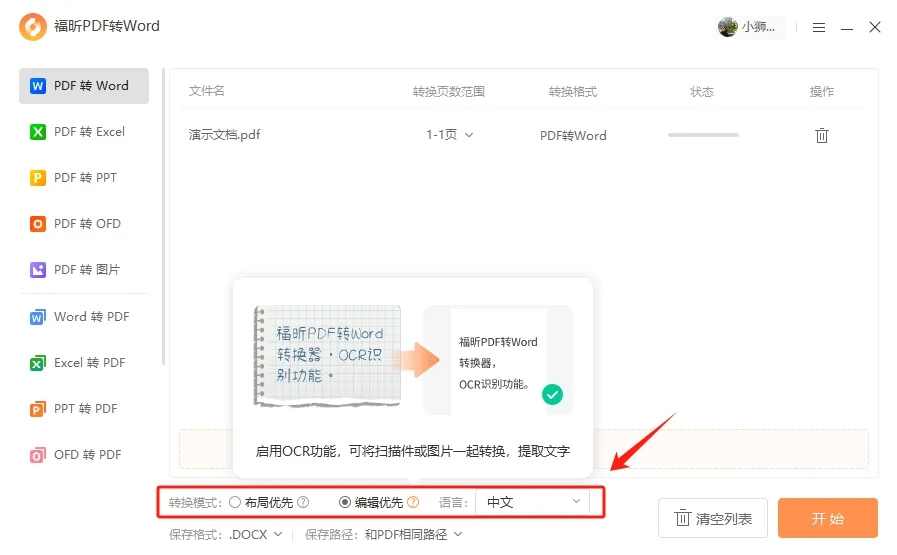897x555 pixels.
Task: Show help for 编辑优先 orange question mark
Action: point(413,502)
